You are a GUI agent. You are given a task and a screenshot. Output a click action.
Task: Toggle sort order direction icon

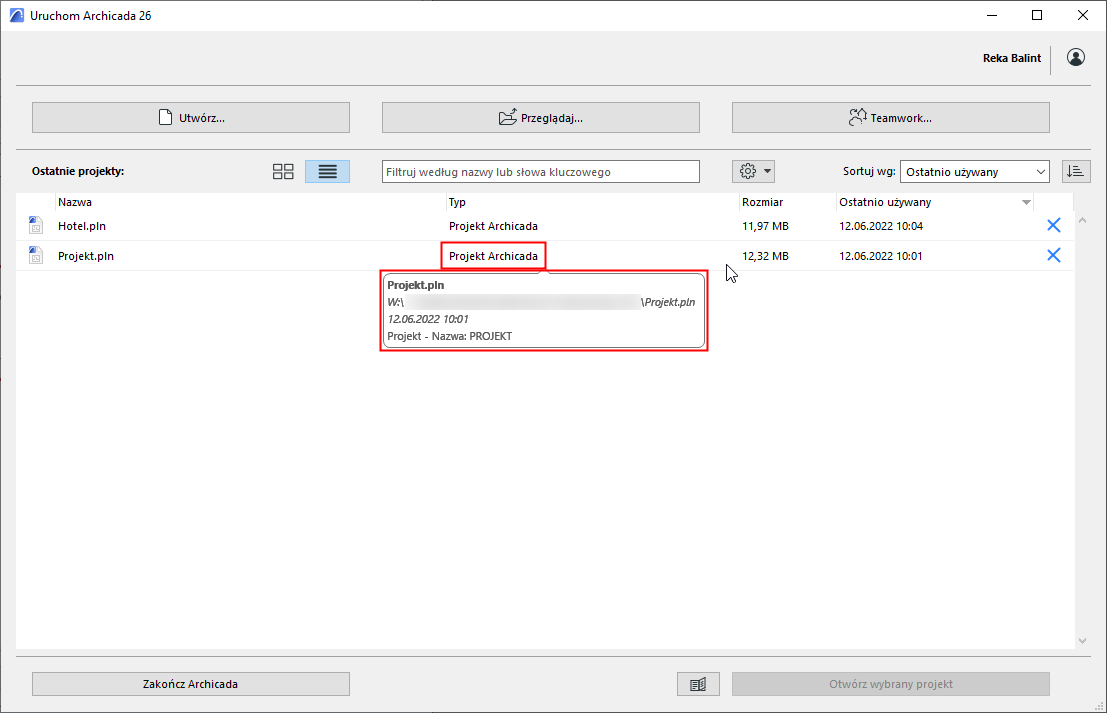[x=1076, y=171]
